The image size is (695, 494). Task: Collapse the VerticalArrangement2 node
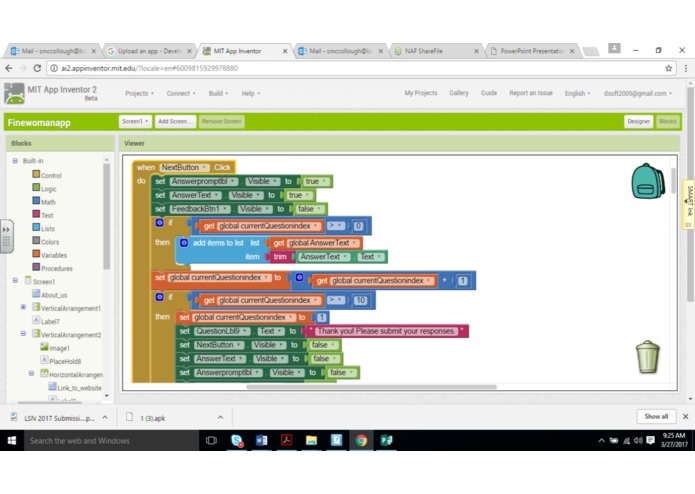23,334
